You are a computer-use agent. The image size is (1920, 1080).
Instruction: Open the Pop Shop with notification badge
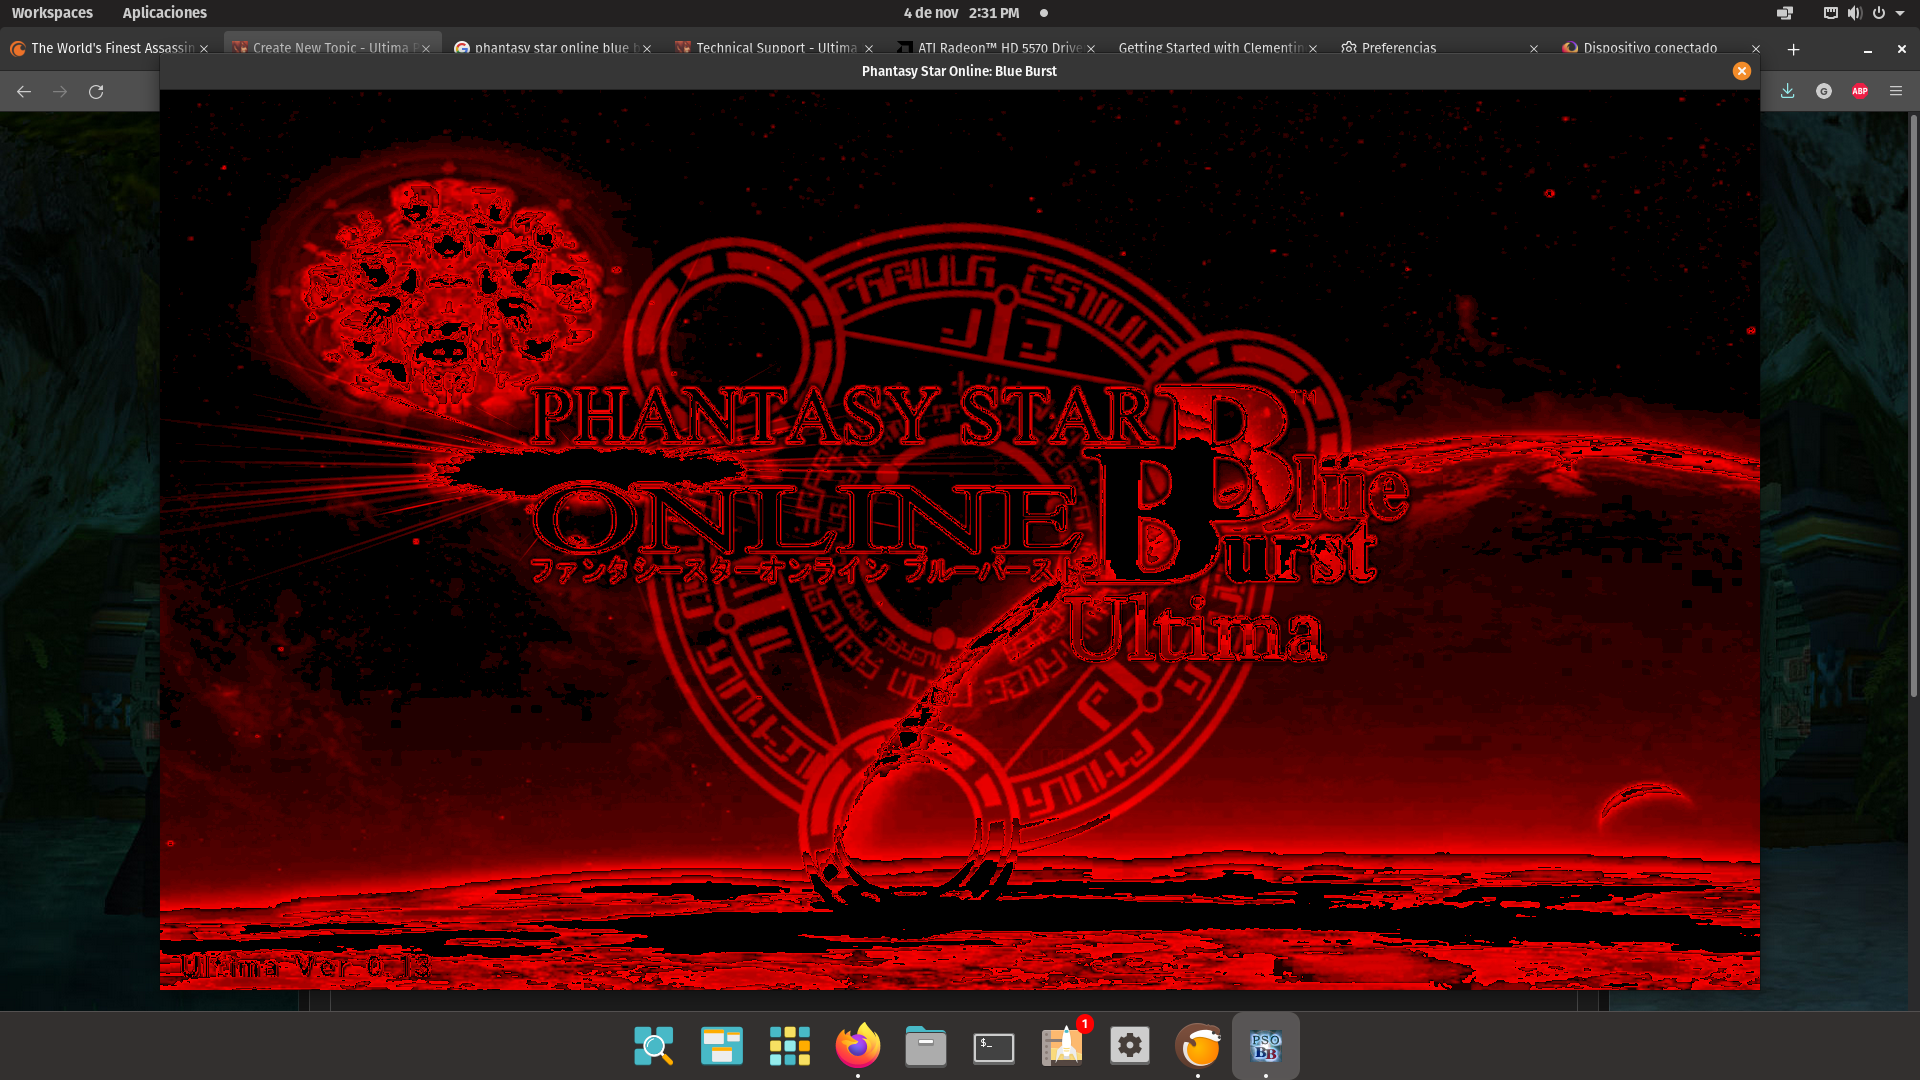1062,1046
